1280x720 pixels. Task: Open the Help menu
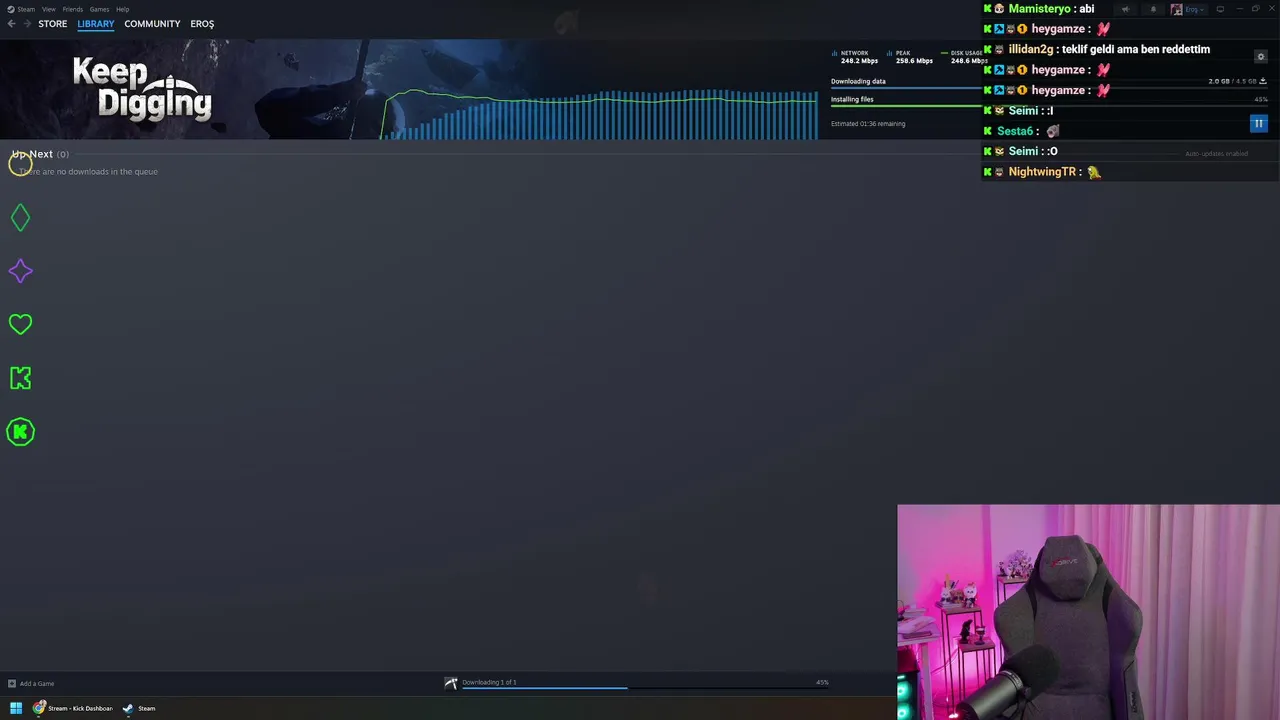pos(123,9)
